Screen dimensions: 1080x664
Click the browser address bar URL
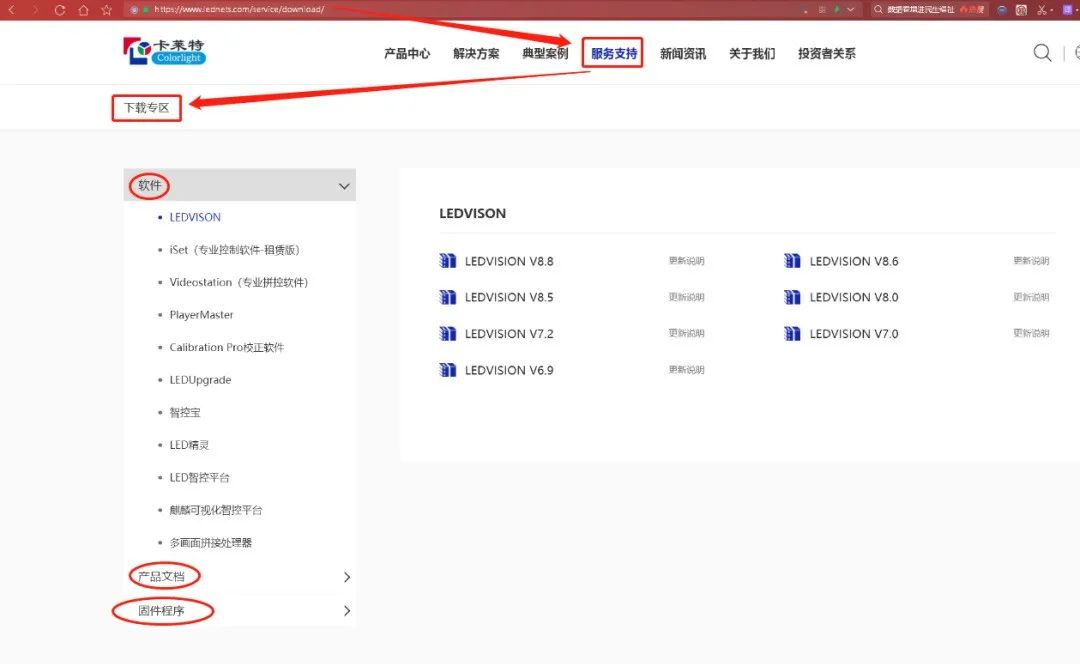[x=240, y=10]
